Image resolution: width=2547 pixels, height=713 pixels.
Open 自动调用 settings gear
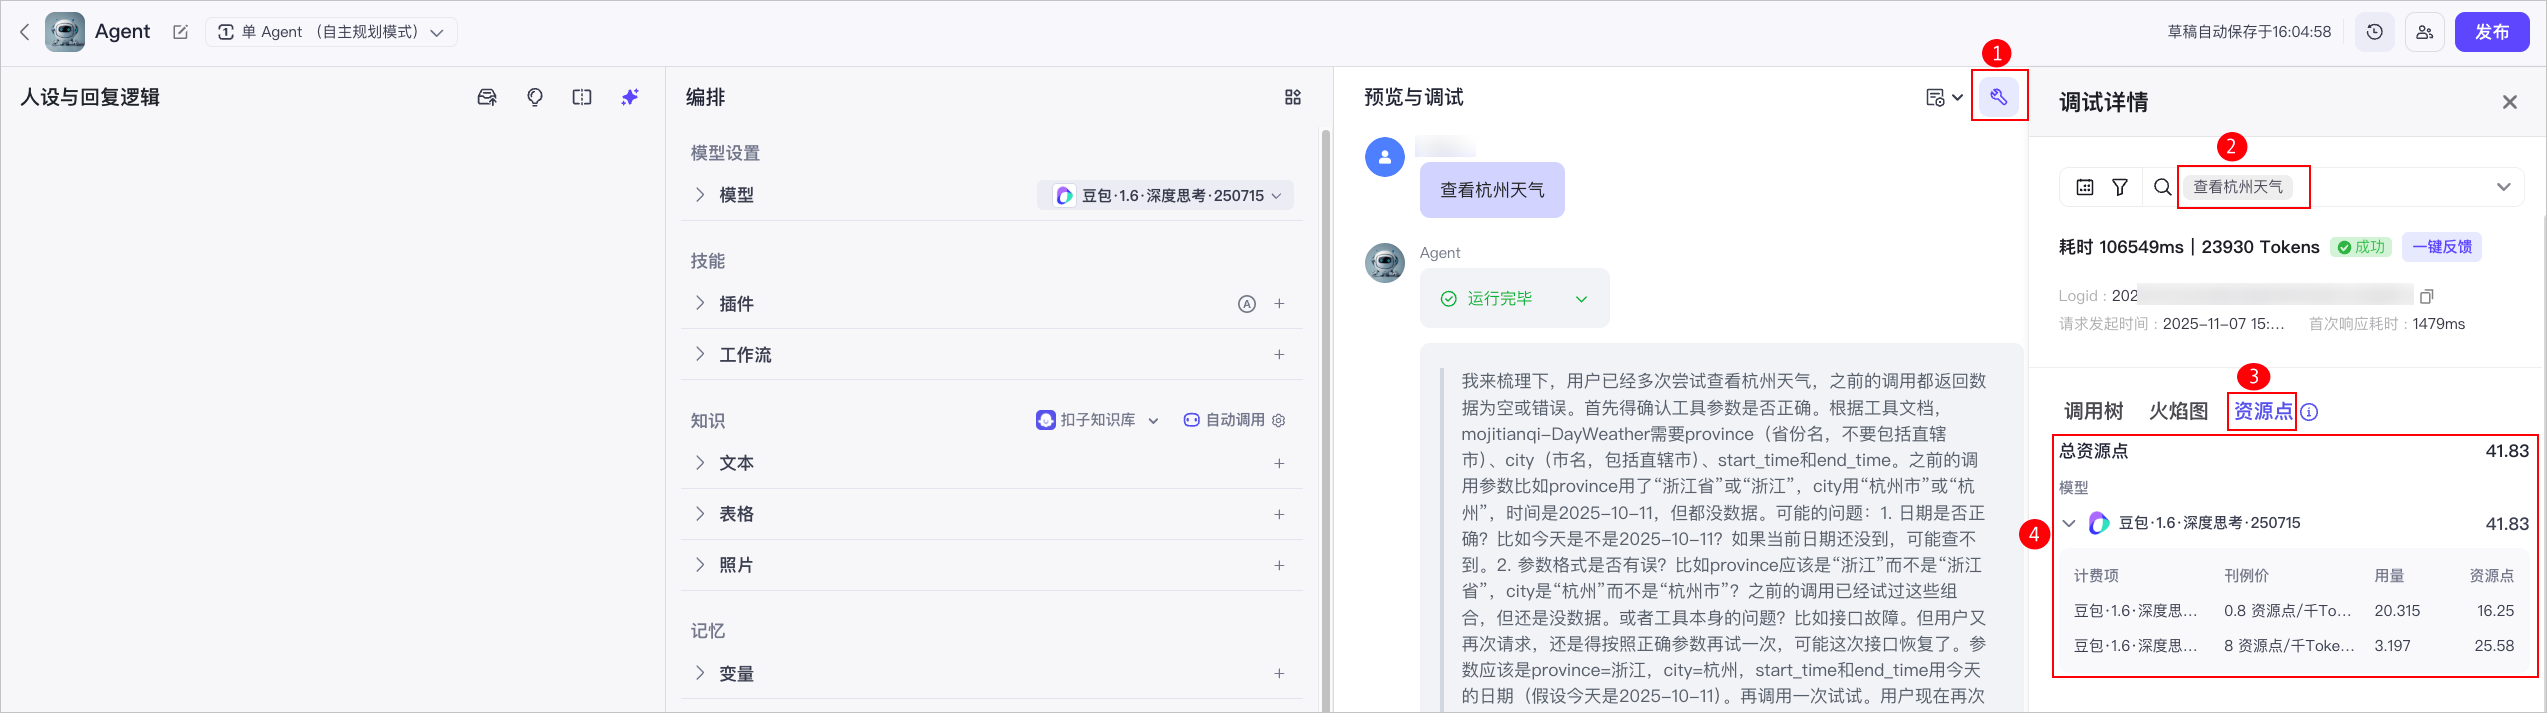(1278, 420)
